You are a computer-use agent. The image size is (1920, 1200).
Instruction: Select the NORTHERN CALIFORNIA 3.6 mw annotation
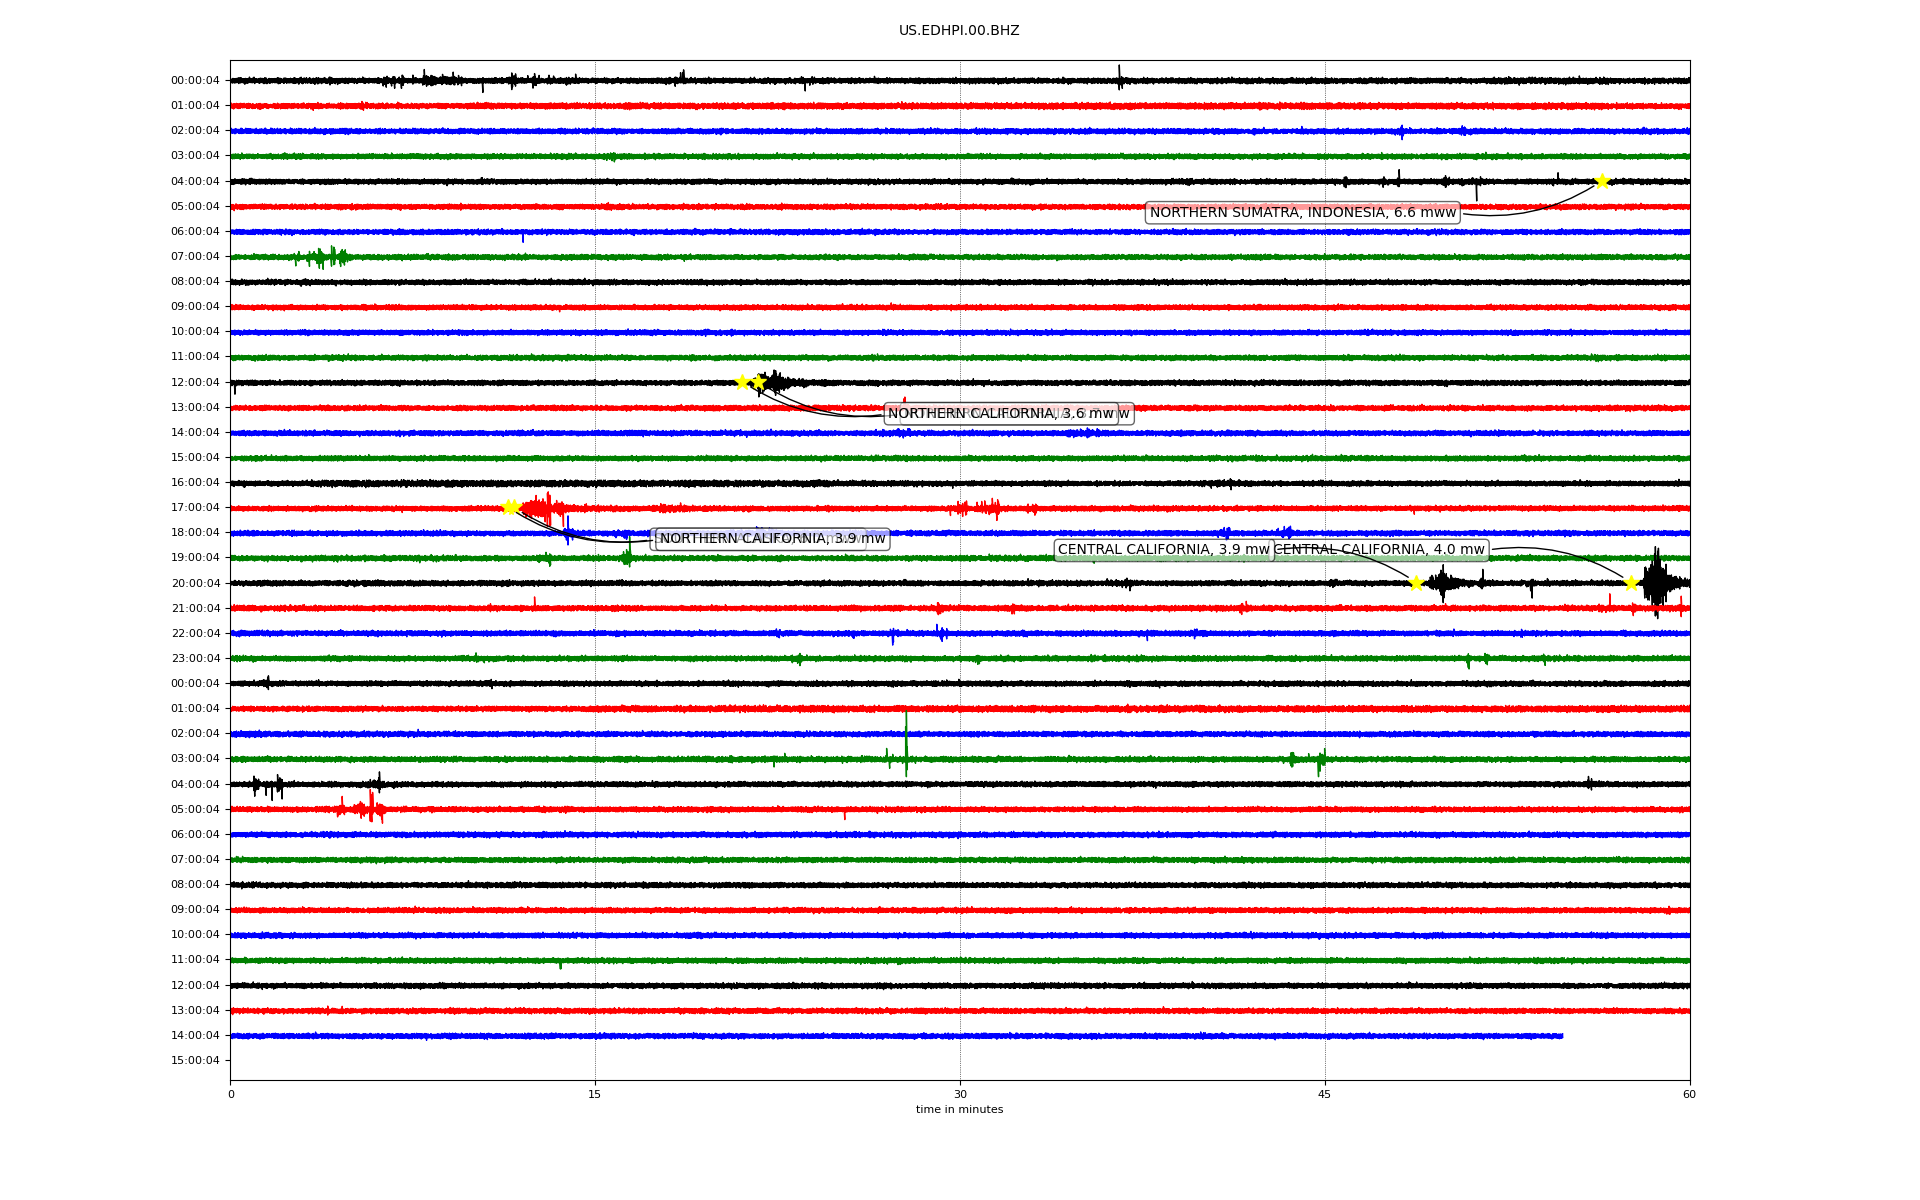click(x=1000, y=413)
